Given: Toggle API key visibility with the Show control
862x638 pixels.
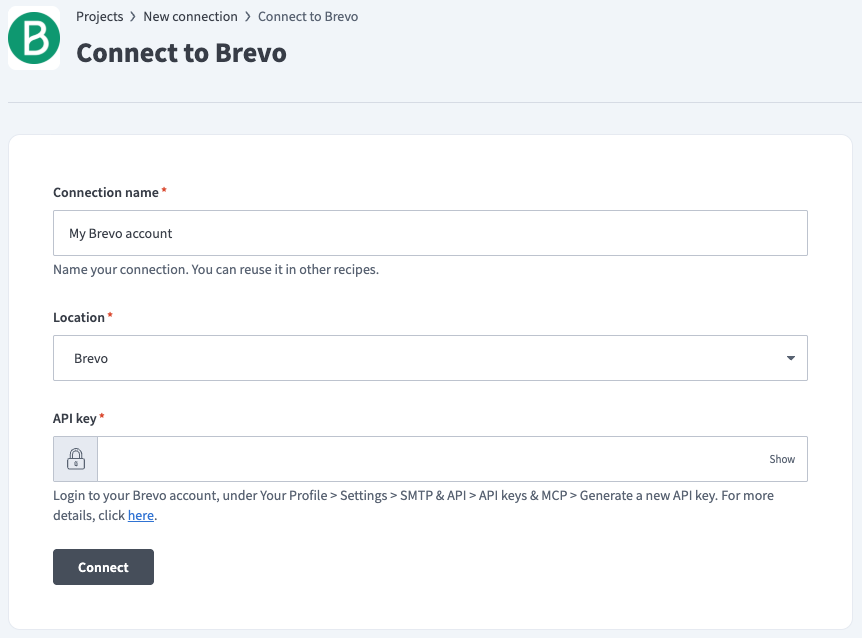Looking at the screenshot, I should pyautogui.click(x=782, y=458).
